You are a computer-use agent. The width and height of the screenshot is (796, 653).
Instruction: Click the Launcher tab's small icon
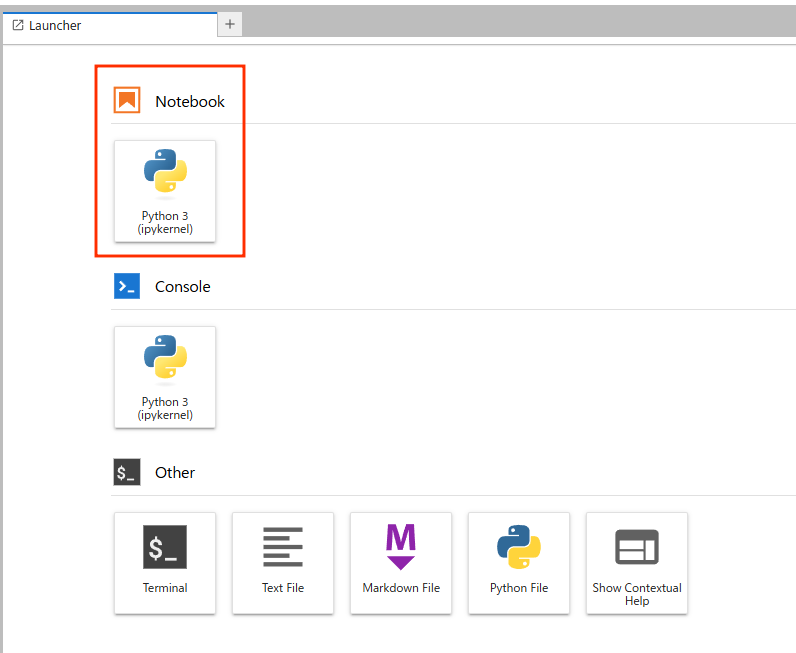(18, 25)
